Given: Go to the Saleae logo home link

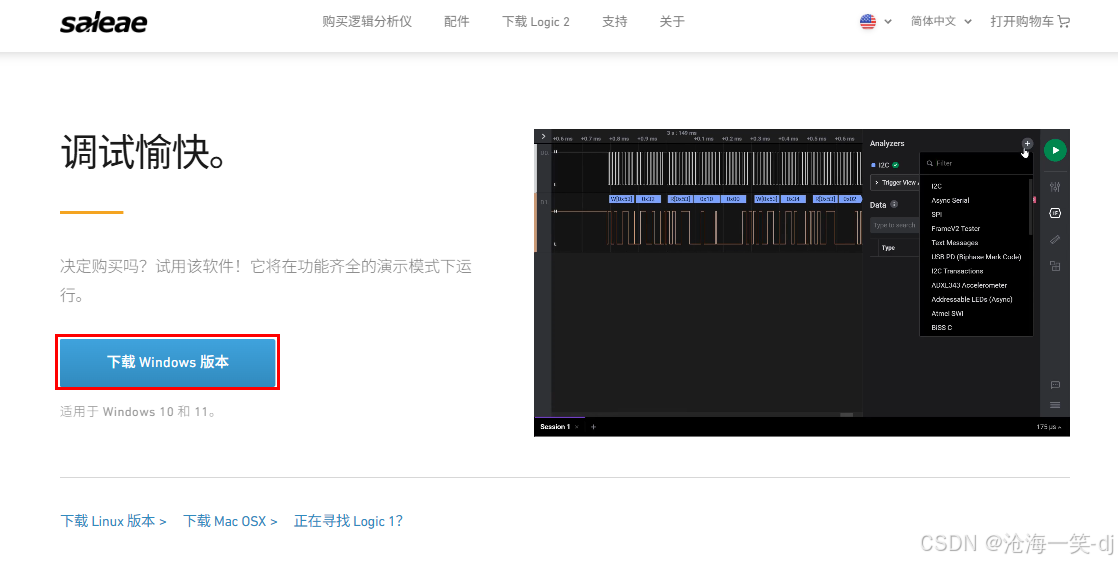Looking at the screenshot, I should [103, 22].
